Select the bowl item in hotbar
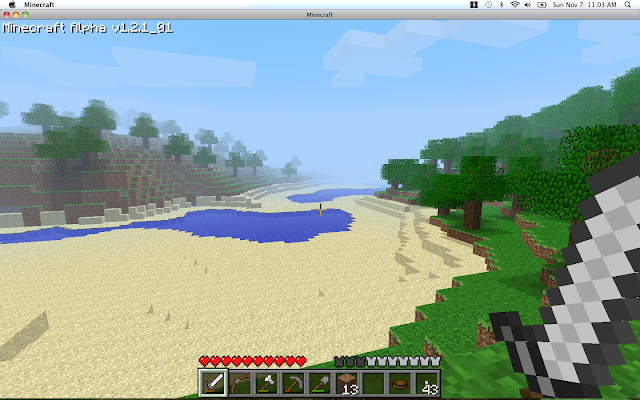Viewport: 640px width, 400px height. coord(400,384)
